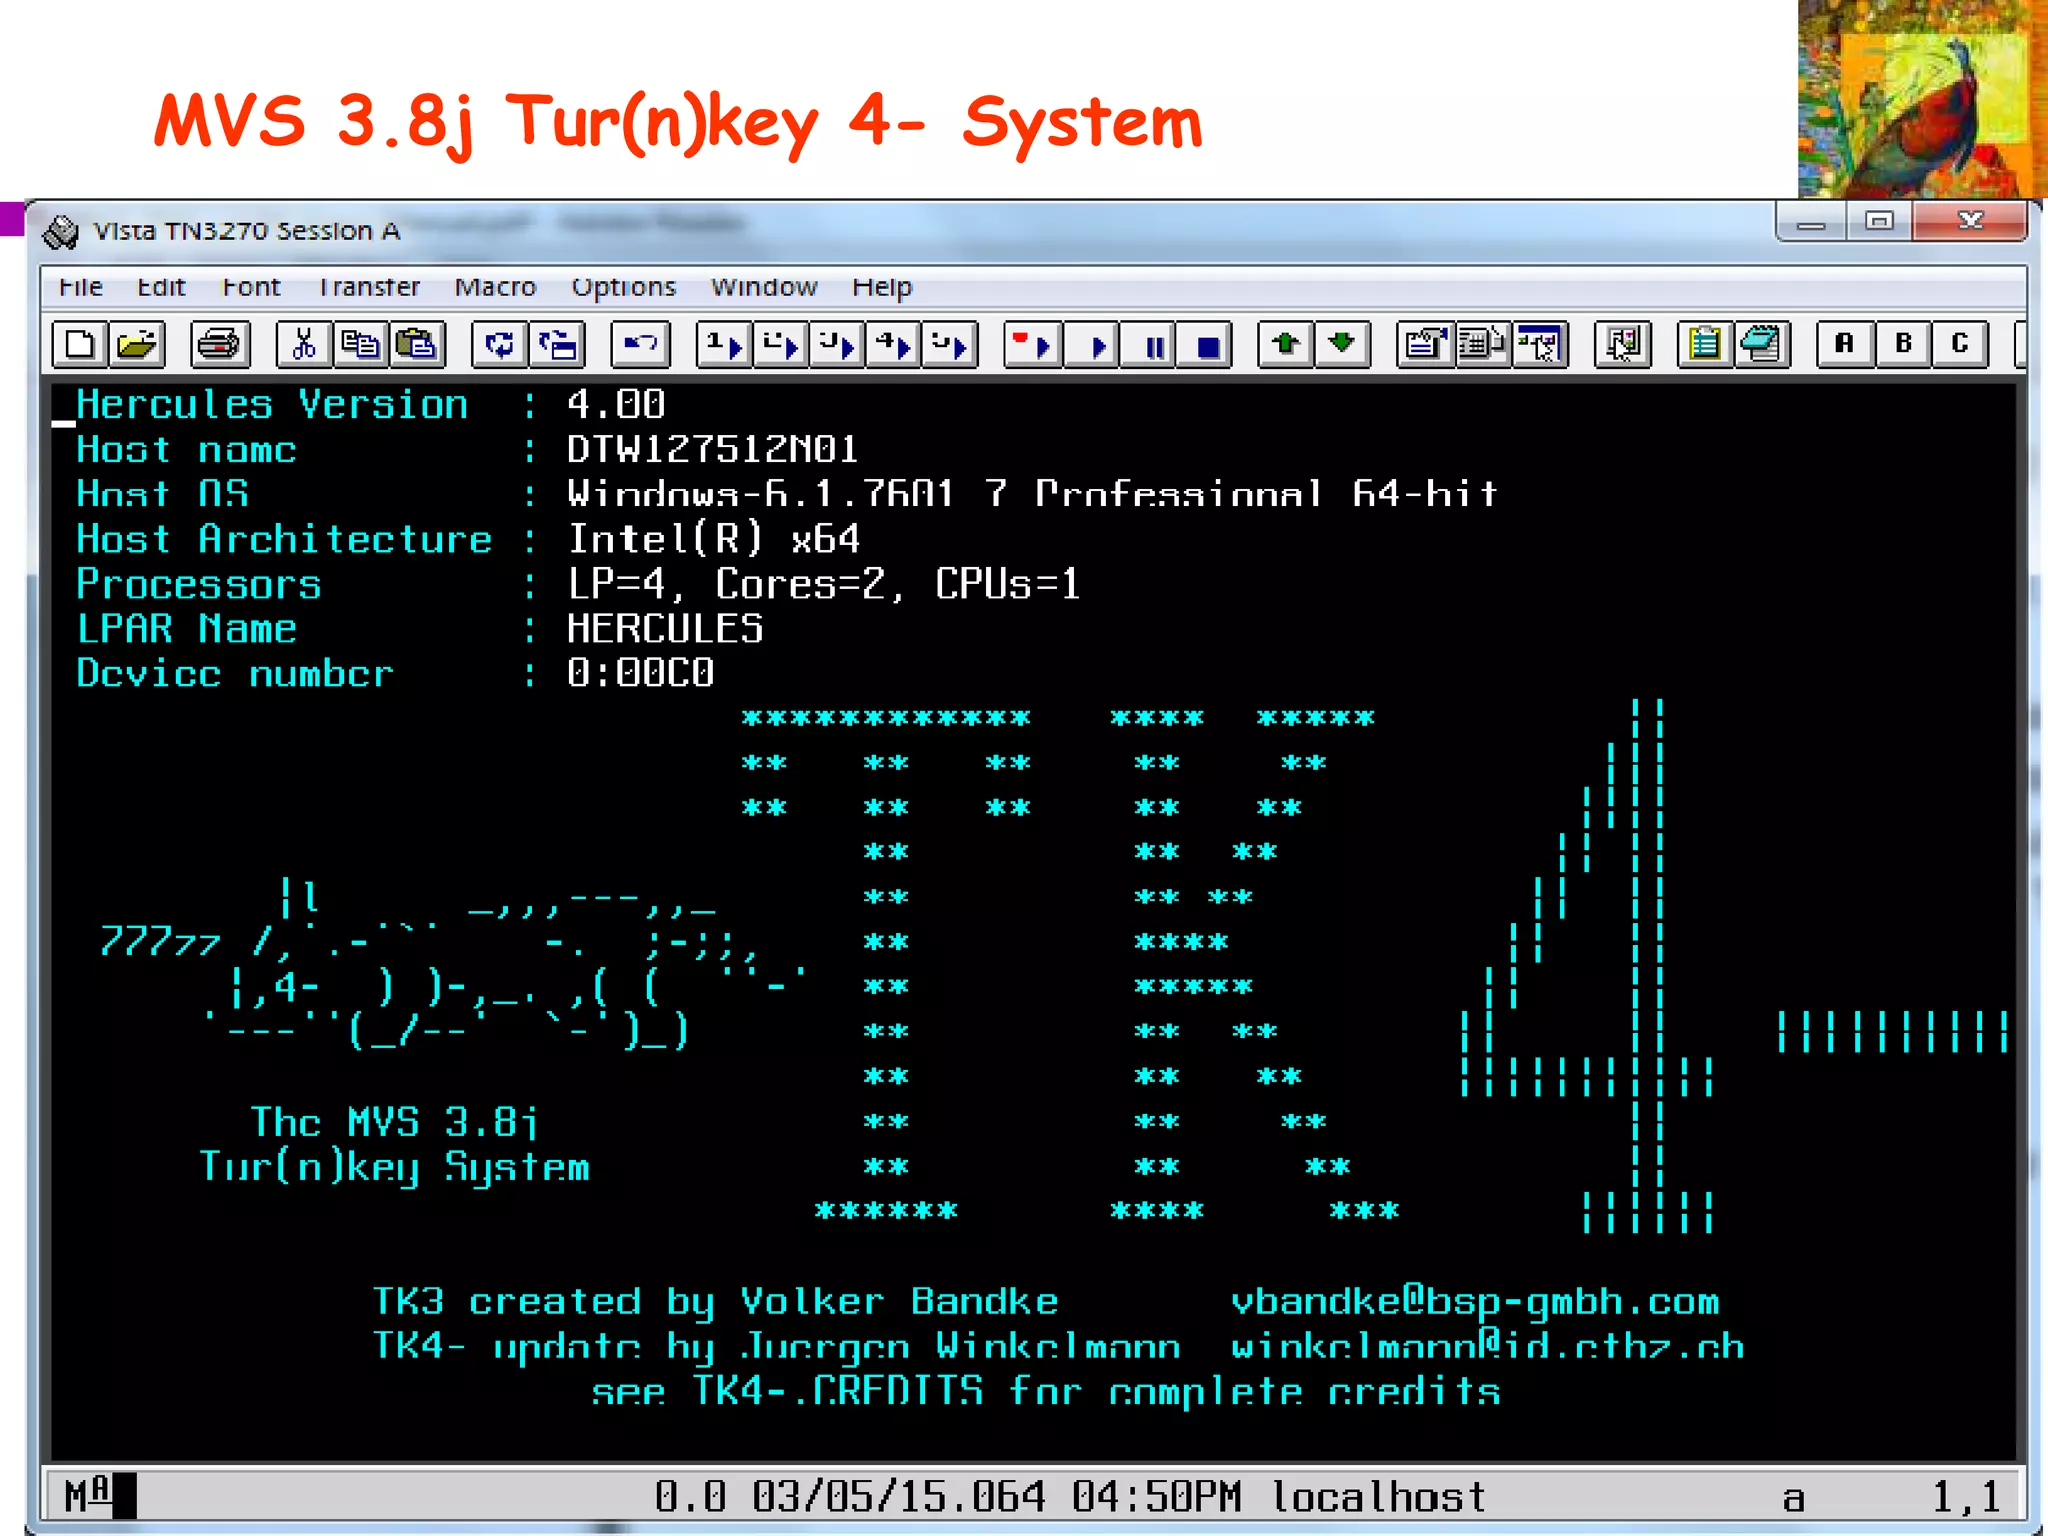The image size is (2048, 1536).
Task: Close the TN3270 Session A window
Action: [x=1970, y=222]
